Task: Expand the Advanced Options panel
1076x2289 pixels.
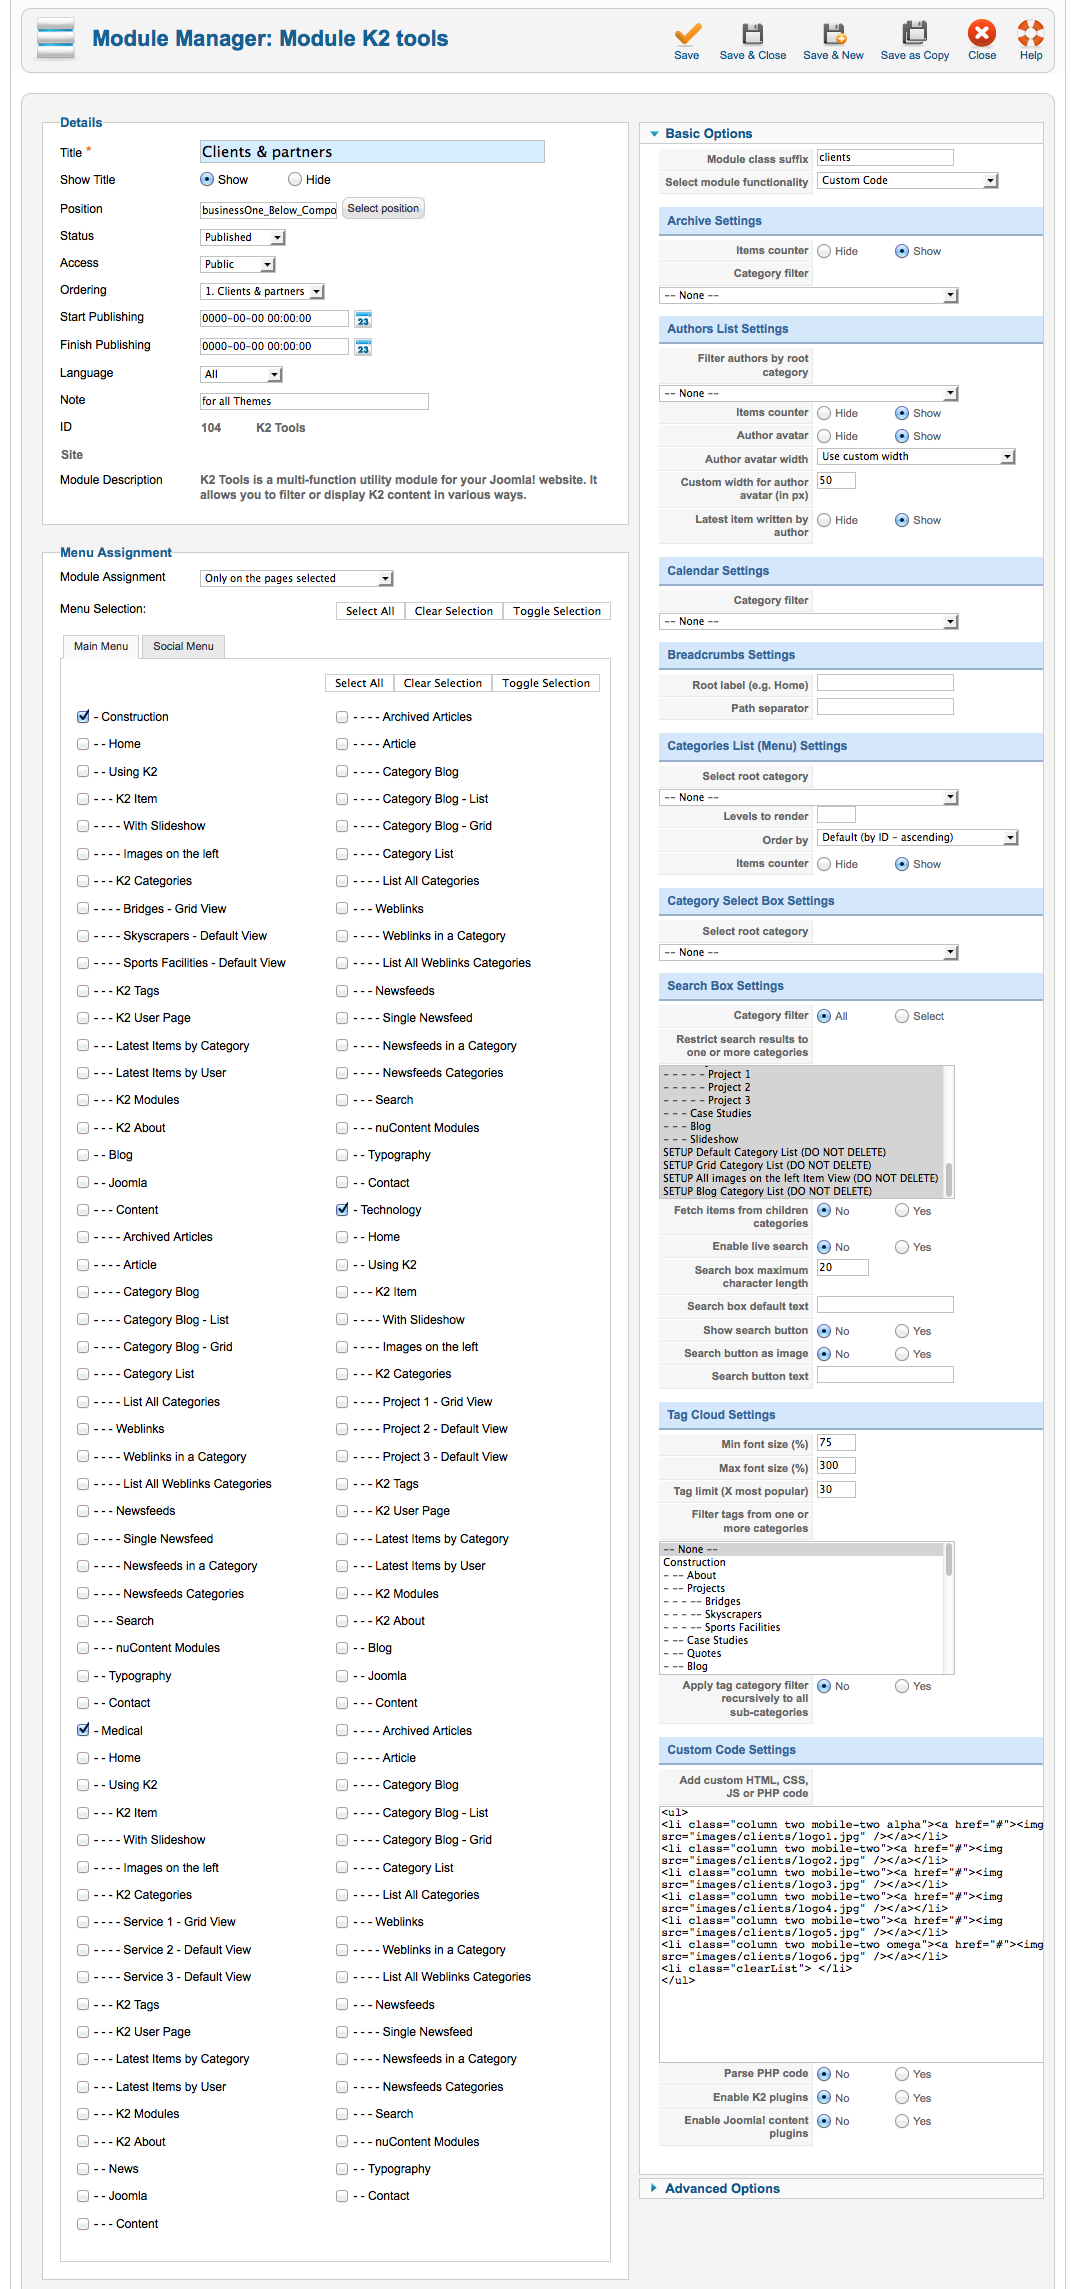Action: click(x=722, y=2188)
